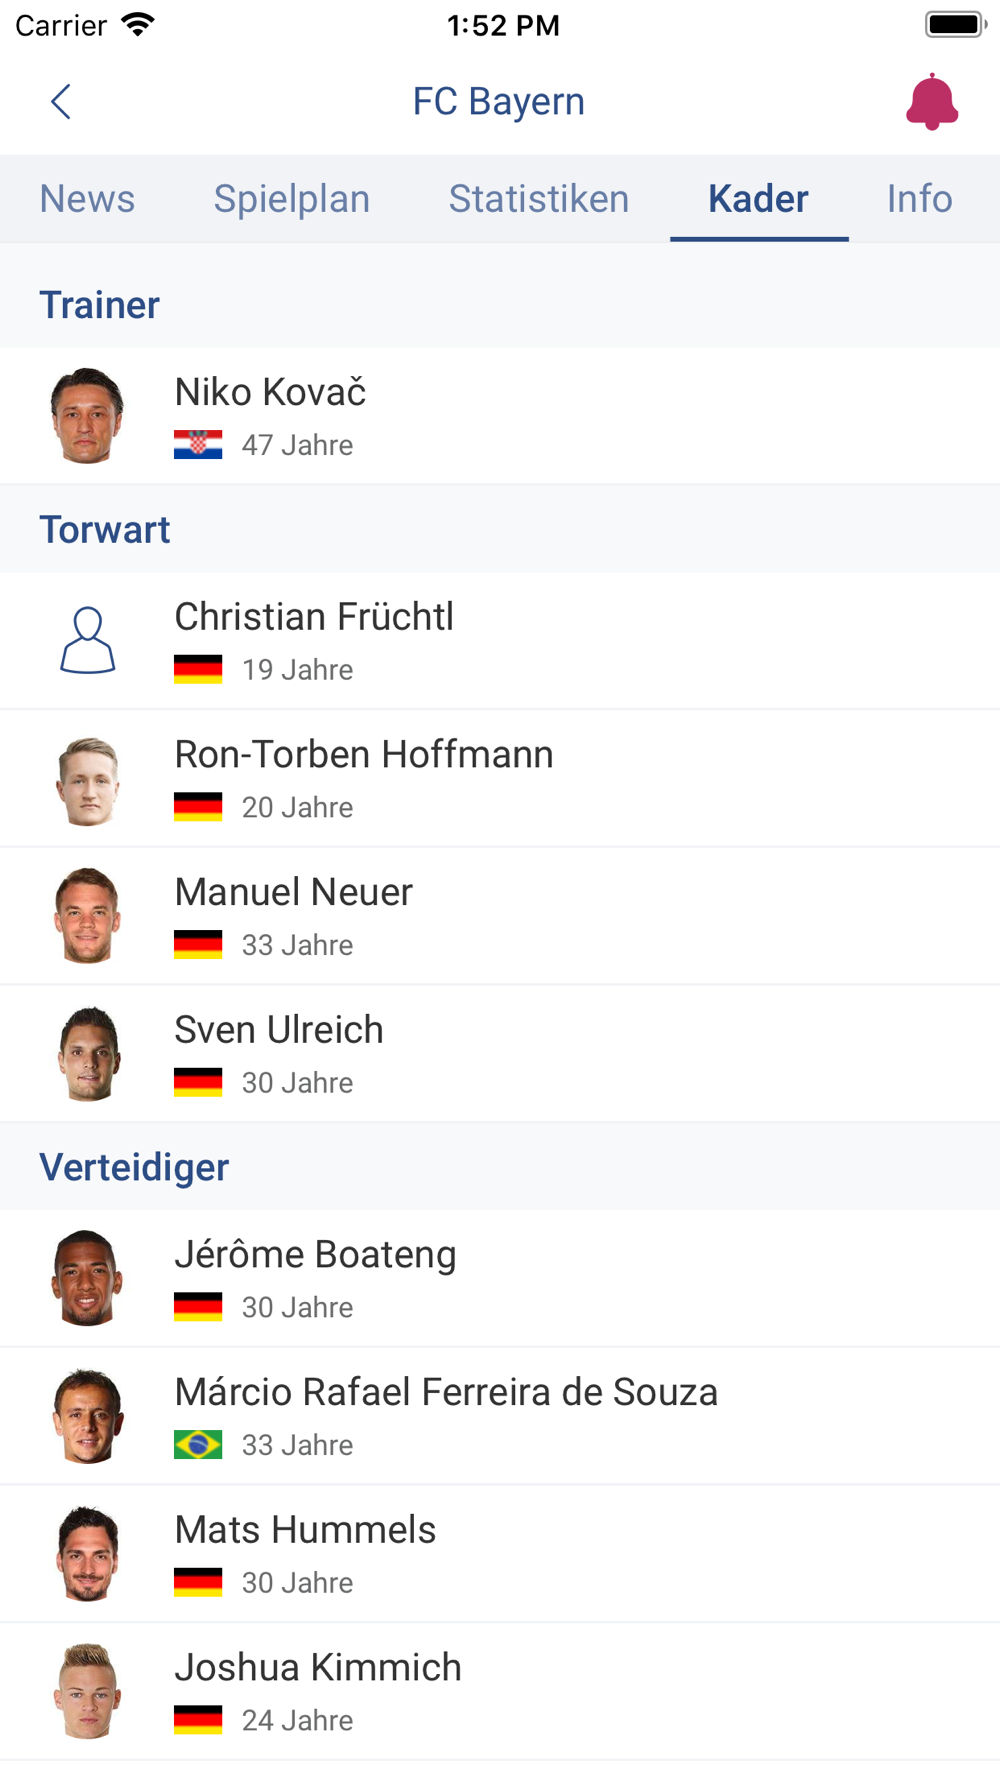
Task: Switch to the News tab
Action: 87,198
